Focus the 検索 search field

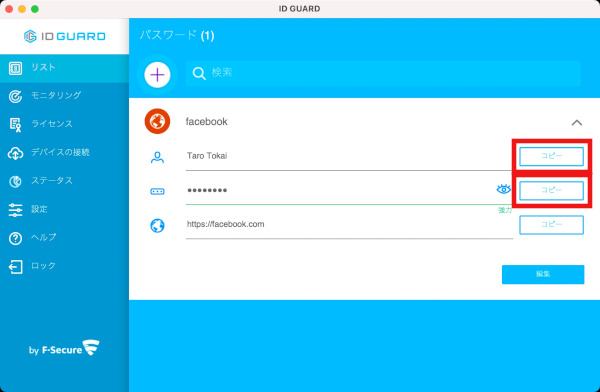[x=383, y=73]
